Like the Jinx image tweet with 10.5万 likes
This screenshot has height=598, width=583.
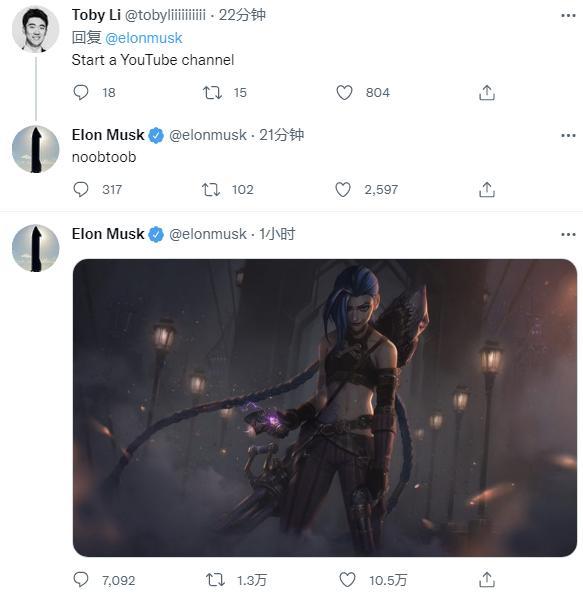[347, 580]
